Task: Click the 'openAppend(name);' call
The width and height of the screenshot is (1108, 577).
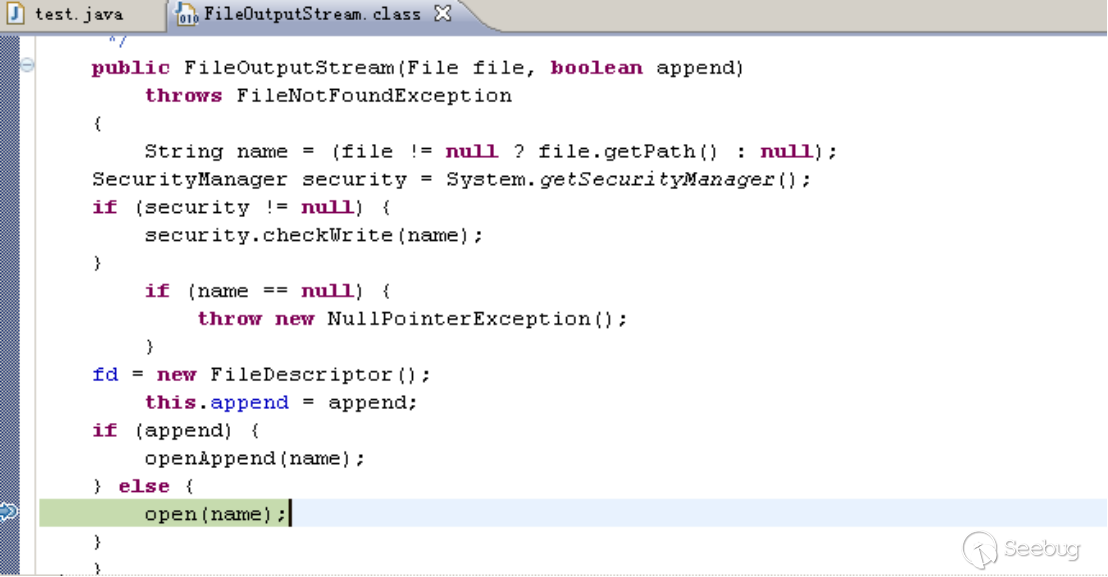Action: pyautogui.click(x=254, y=458)
